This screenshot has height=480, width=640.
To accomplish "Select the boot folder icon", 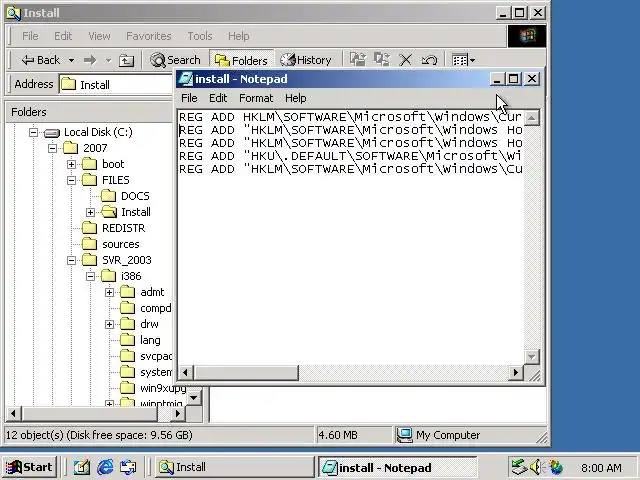I will tap(89, 164).
